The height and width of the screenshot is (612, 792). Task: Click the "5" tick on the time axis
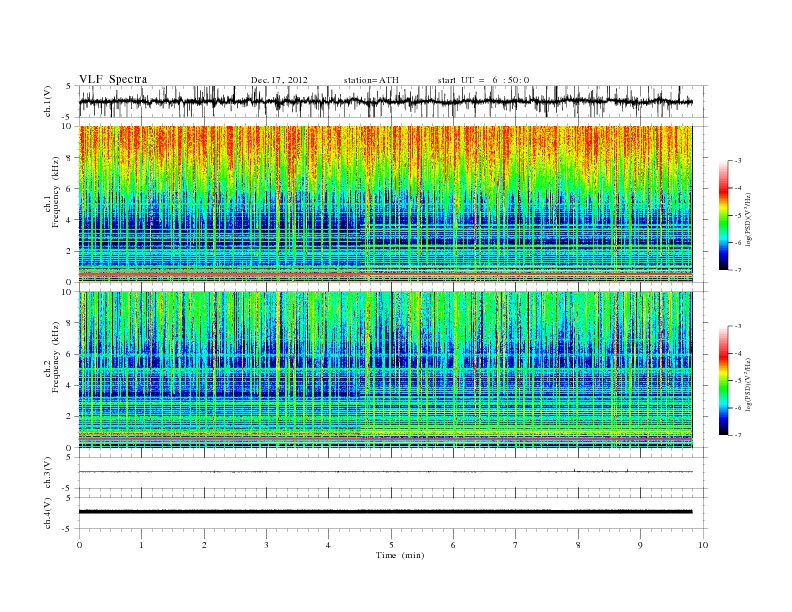(x=391, y=545)
